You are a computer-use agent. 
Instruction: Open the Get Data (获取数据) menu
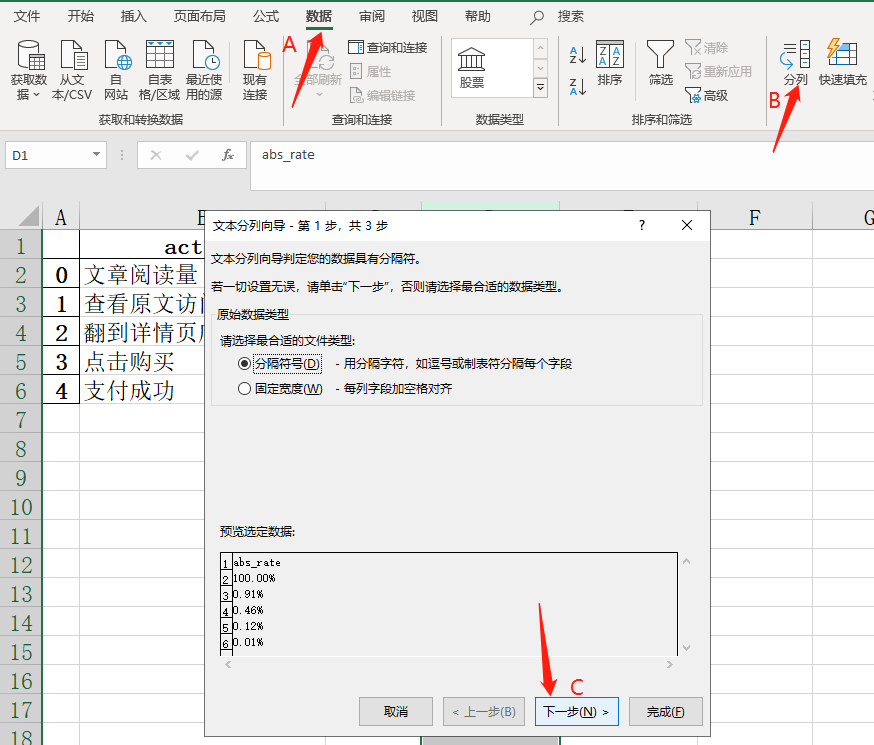coord(28,70)
